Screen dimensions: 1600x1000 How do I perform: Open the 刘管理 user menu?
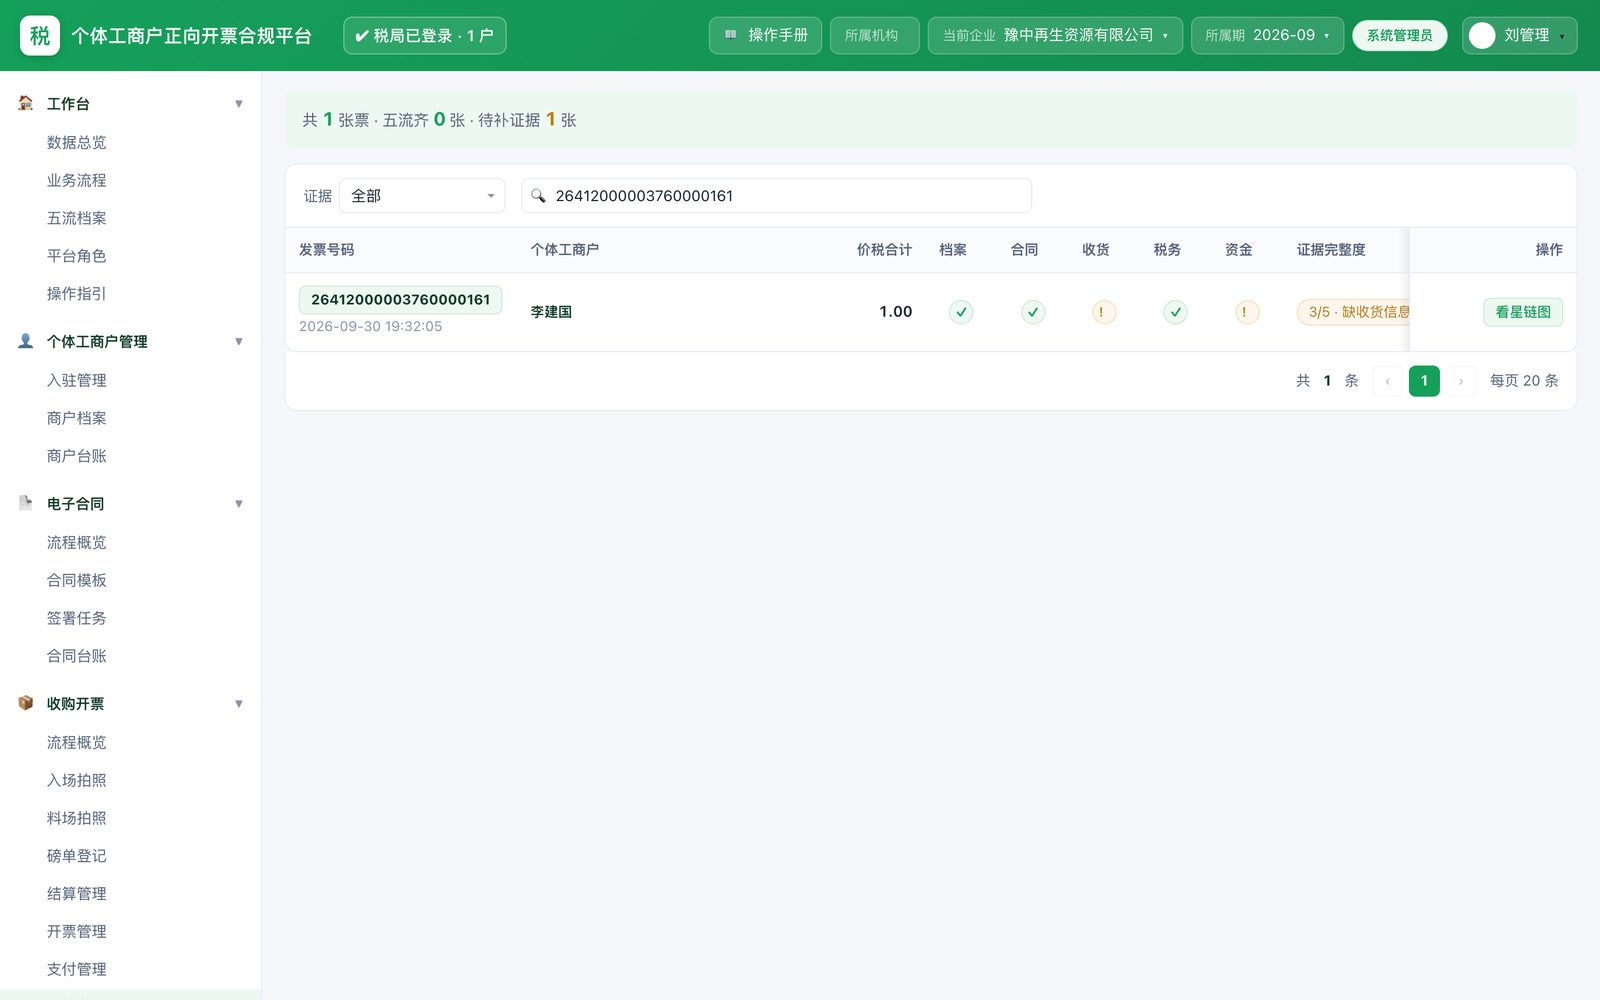click(x=1519, y=35)
